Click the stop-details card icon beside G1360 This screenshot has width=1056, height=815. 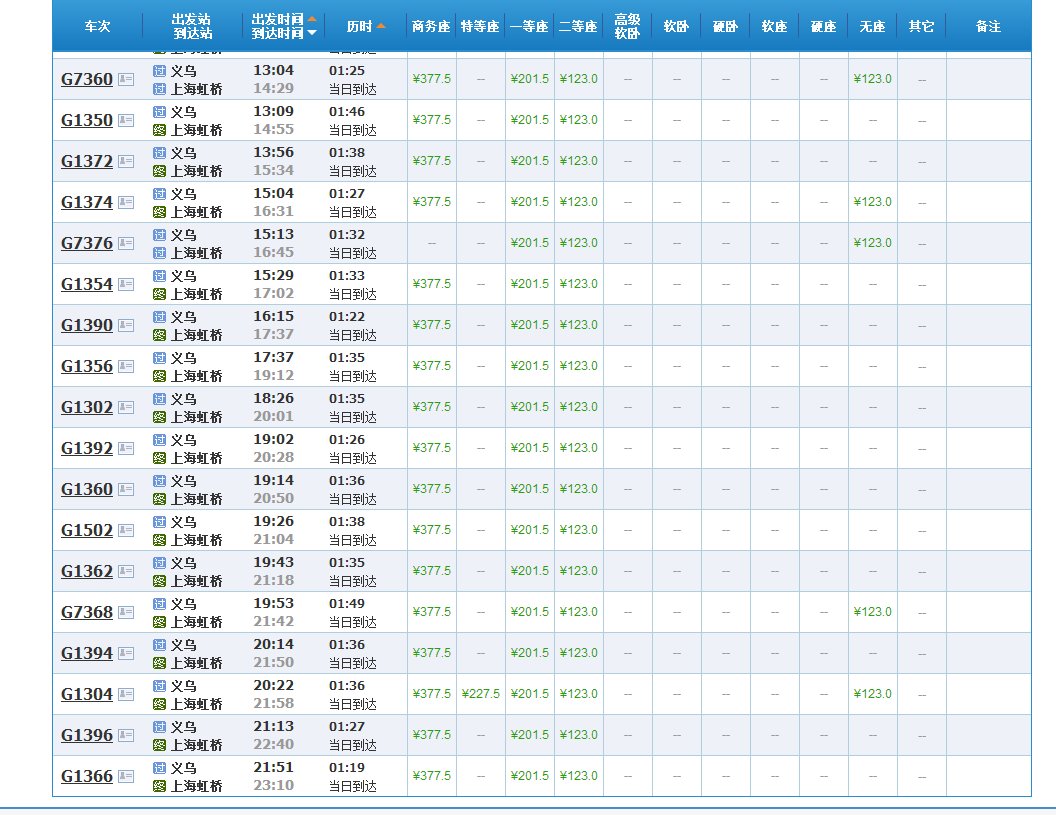tap(125, 489)
